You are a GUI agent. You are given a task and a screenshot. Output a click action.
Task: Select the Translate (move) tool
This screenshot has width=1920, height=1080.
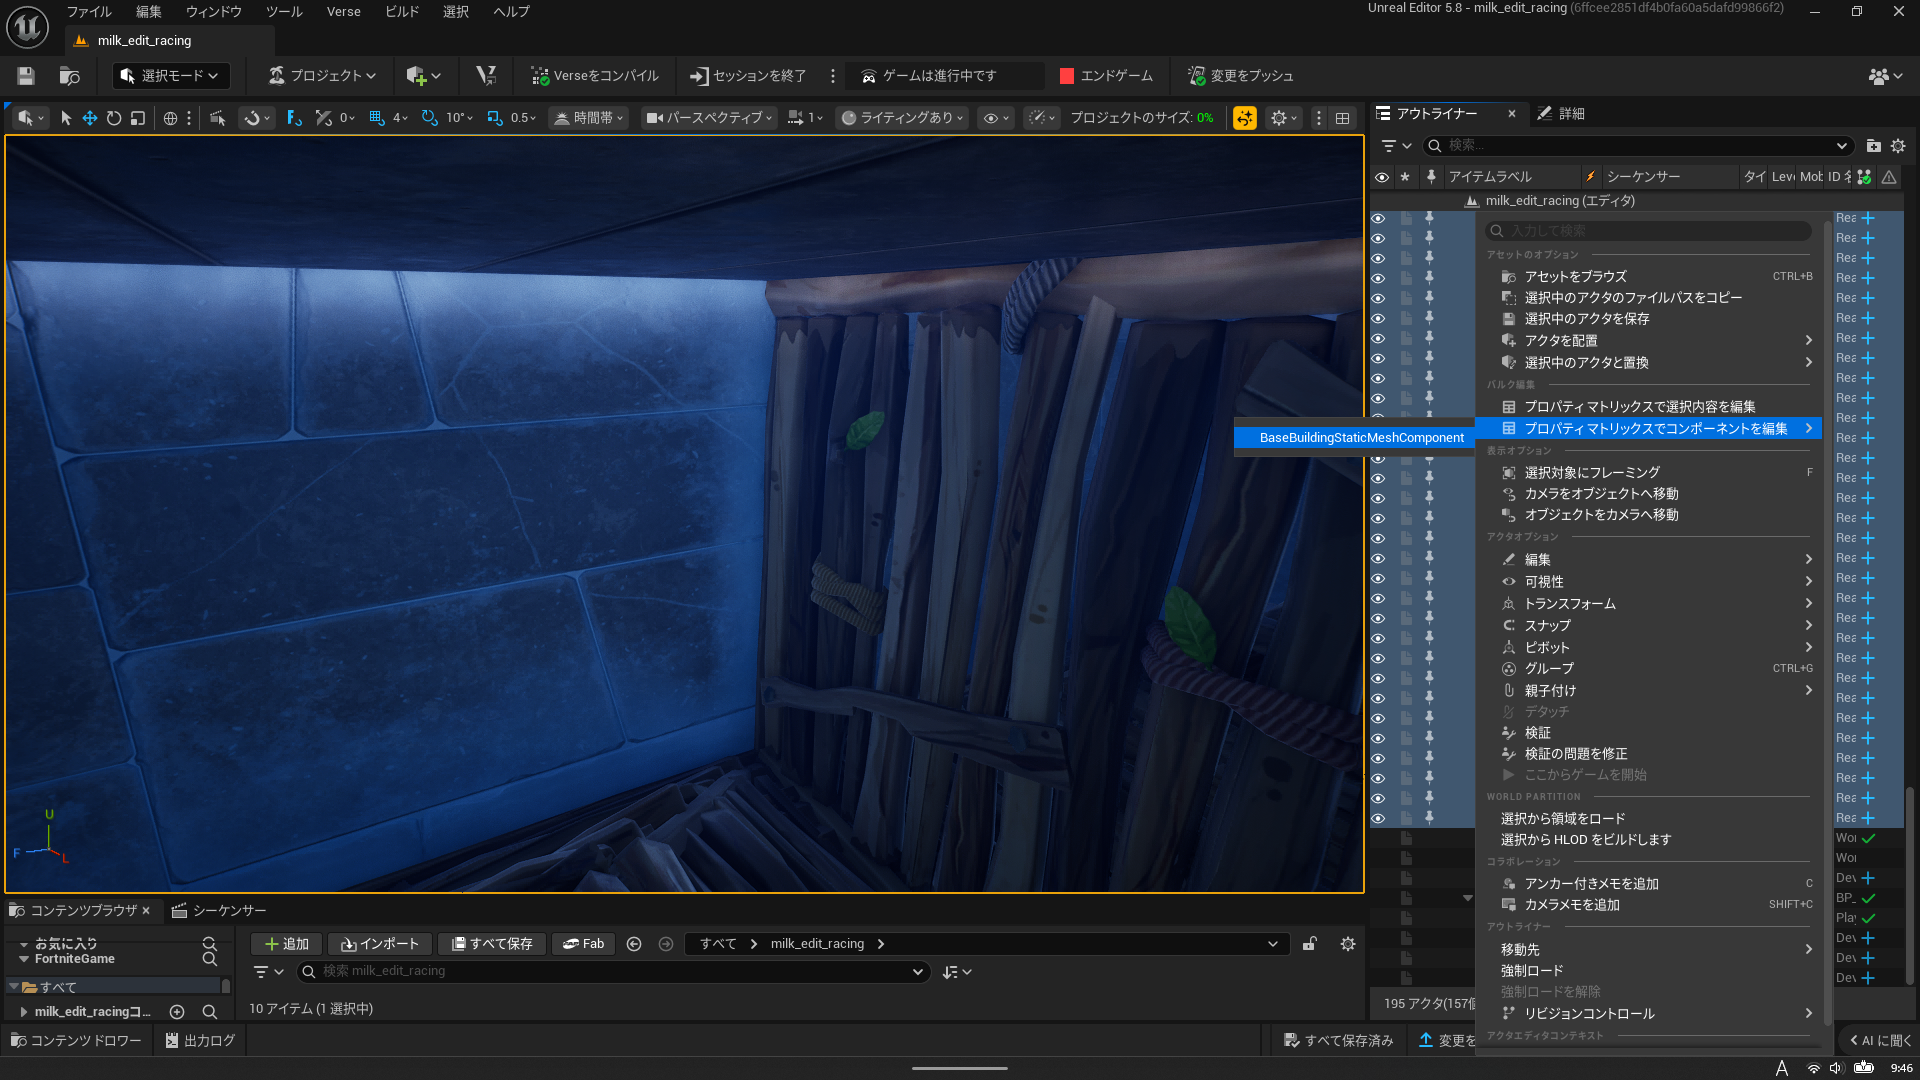click(x=90, y=118)
